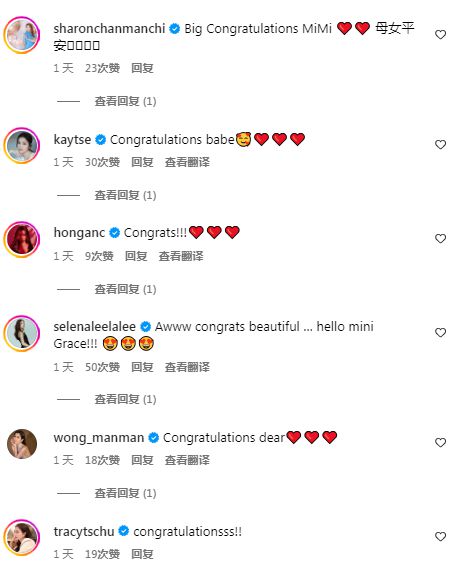Reply to tracytschu's comment
The height and width of the screenshot is (581, 452).
[142, 554]
